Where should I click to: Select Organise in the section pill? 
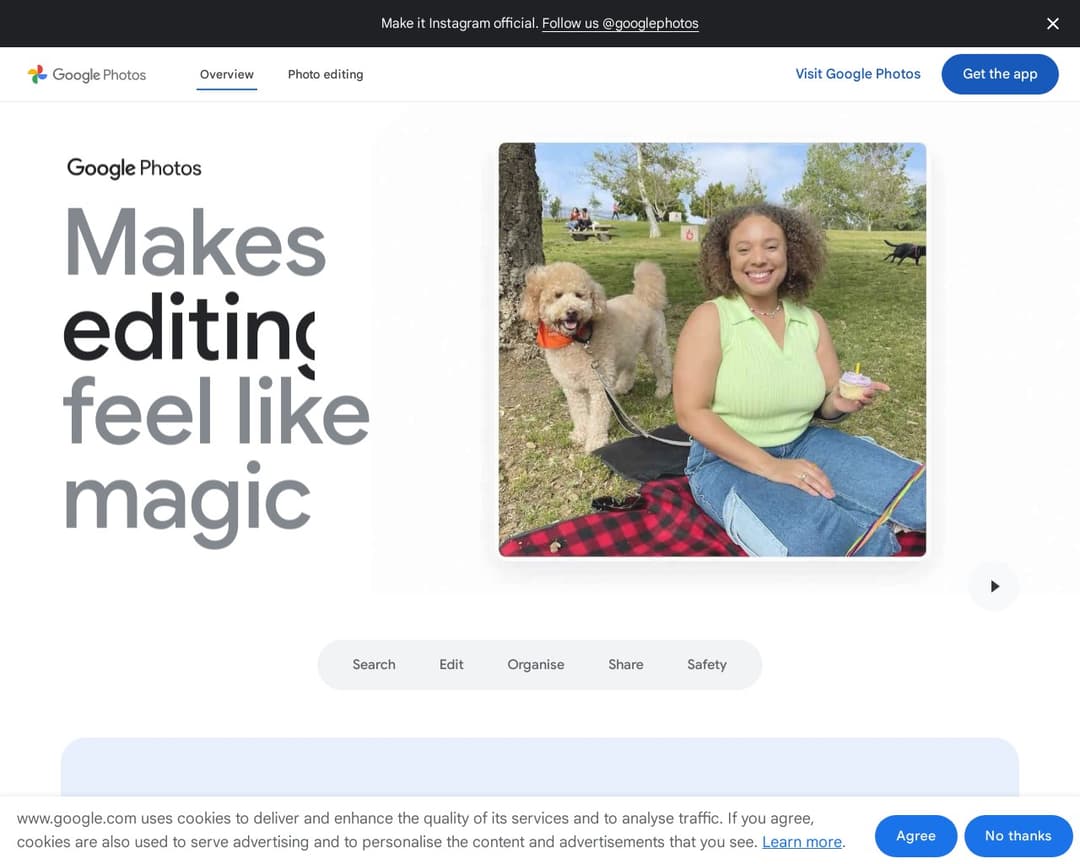536,664
